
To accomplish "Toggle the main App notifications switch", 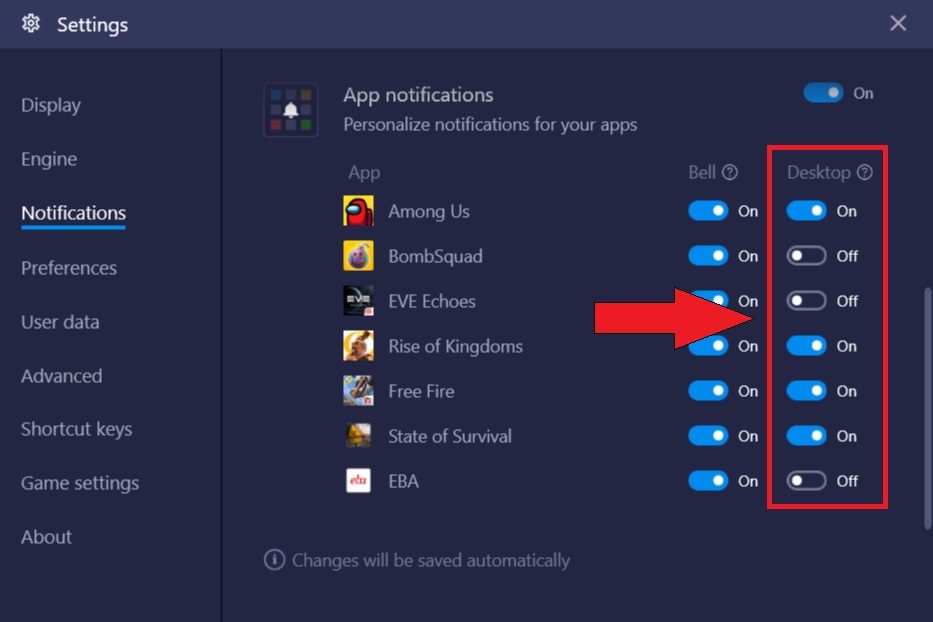I will pyautogui.click(x=823, y=93).
